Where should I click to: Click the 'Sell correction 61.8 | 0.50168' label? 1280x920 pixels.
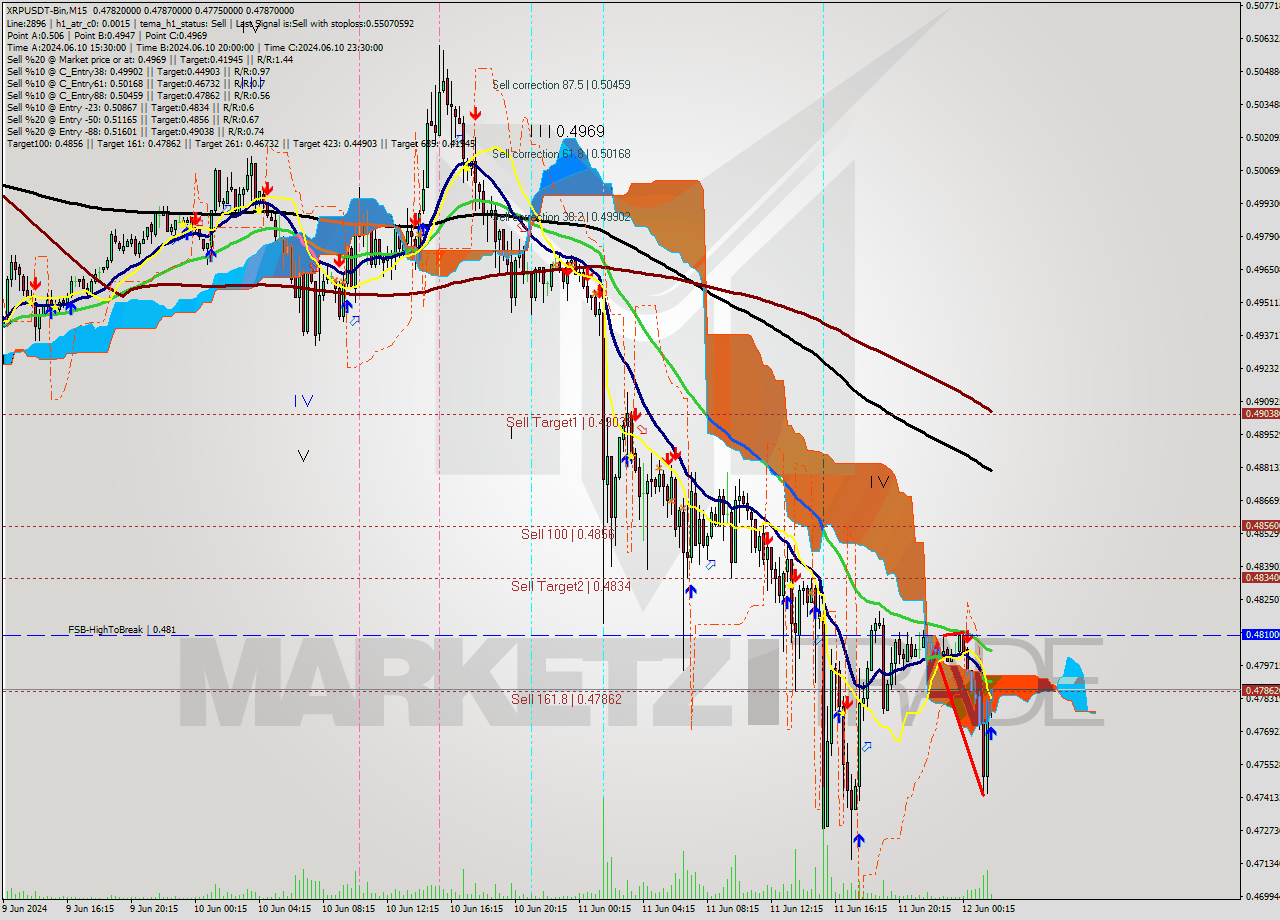pyautogui.click(x=561, y=154)
